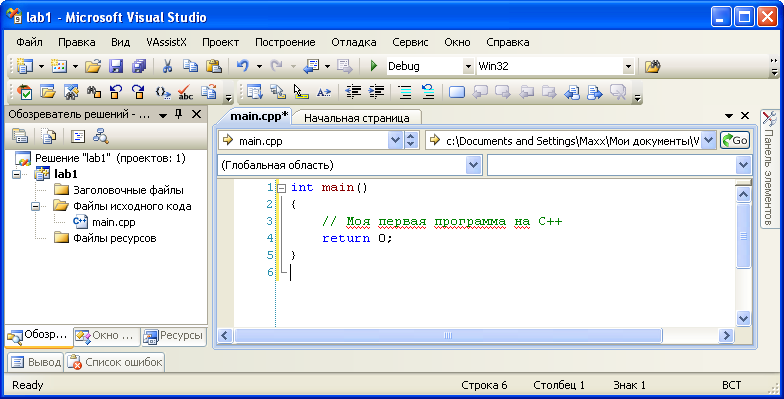This screenshot has width=784, height=399.
Task: Comment out selected lines icon
Action: pyautogui.click(x=404, y=92)
